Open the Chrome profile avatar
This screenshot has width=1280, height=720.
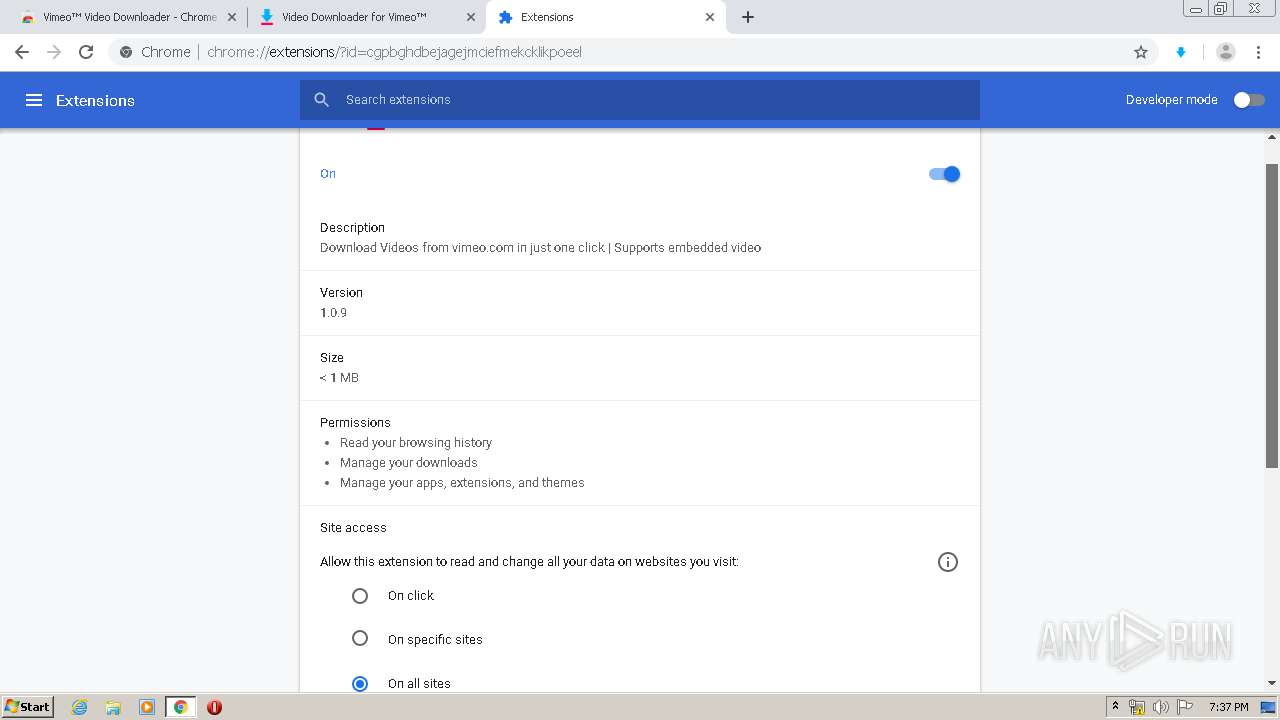(1226, 52)
